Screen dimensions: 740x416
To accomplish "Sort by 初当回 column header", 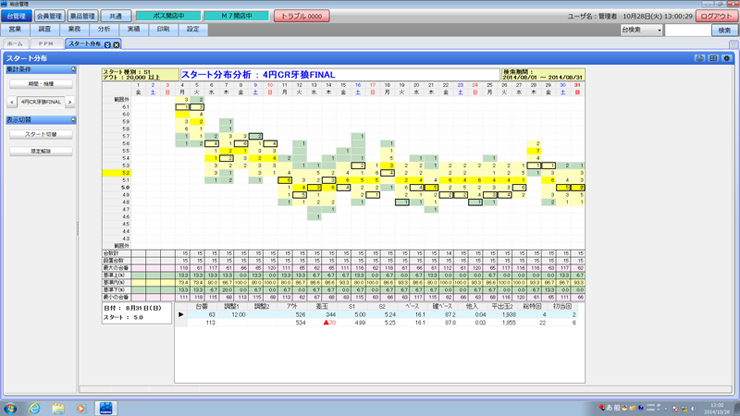I will (x=562, y=306).
